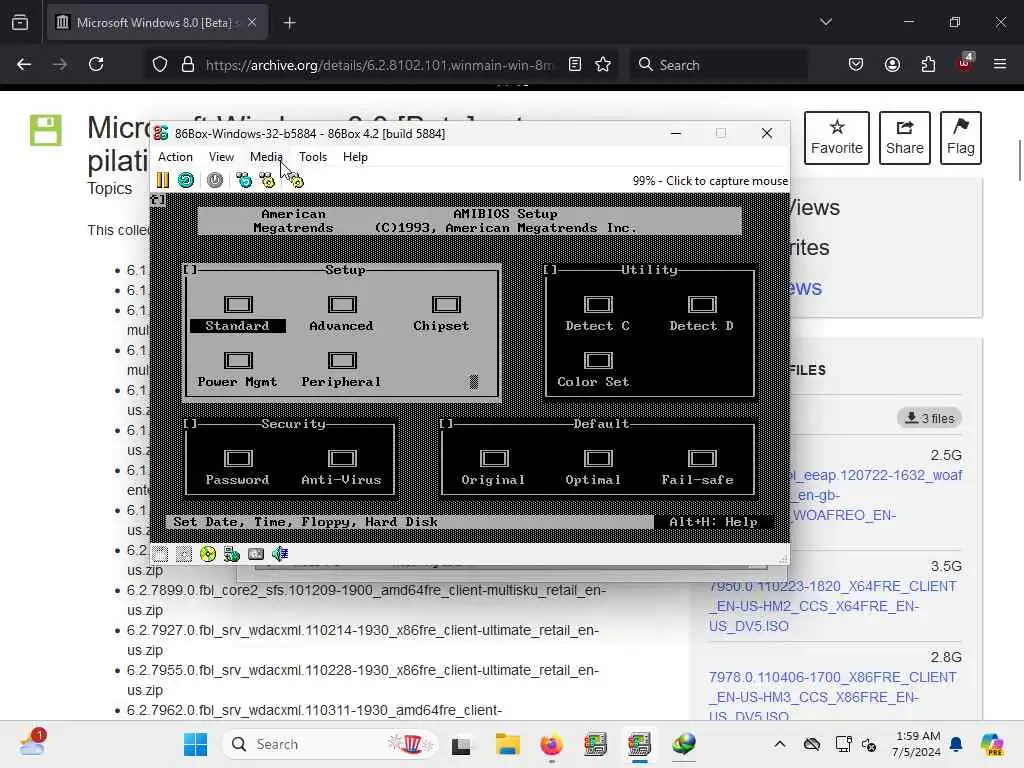The height and width of the screenshot is (768, 1024).
Task: Click the CD-ROM disc status icon
Action: tap(208, 554)
